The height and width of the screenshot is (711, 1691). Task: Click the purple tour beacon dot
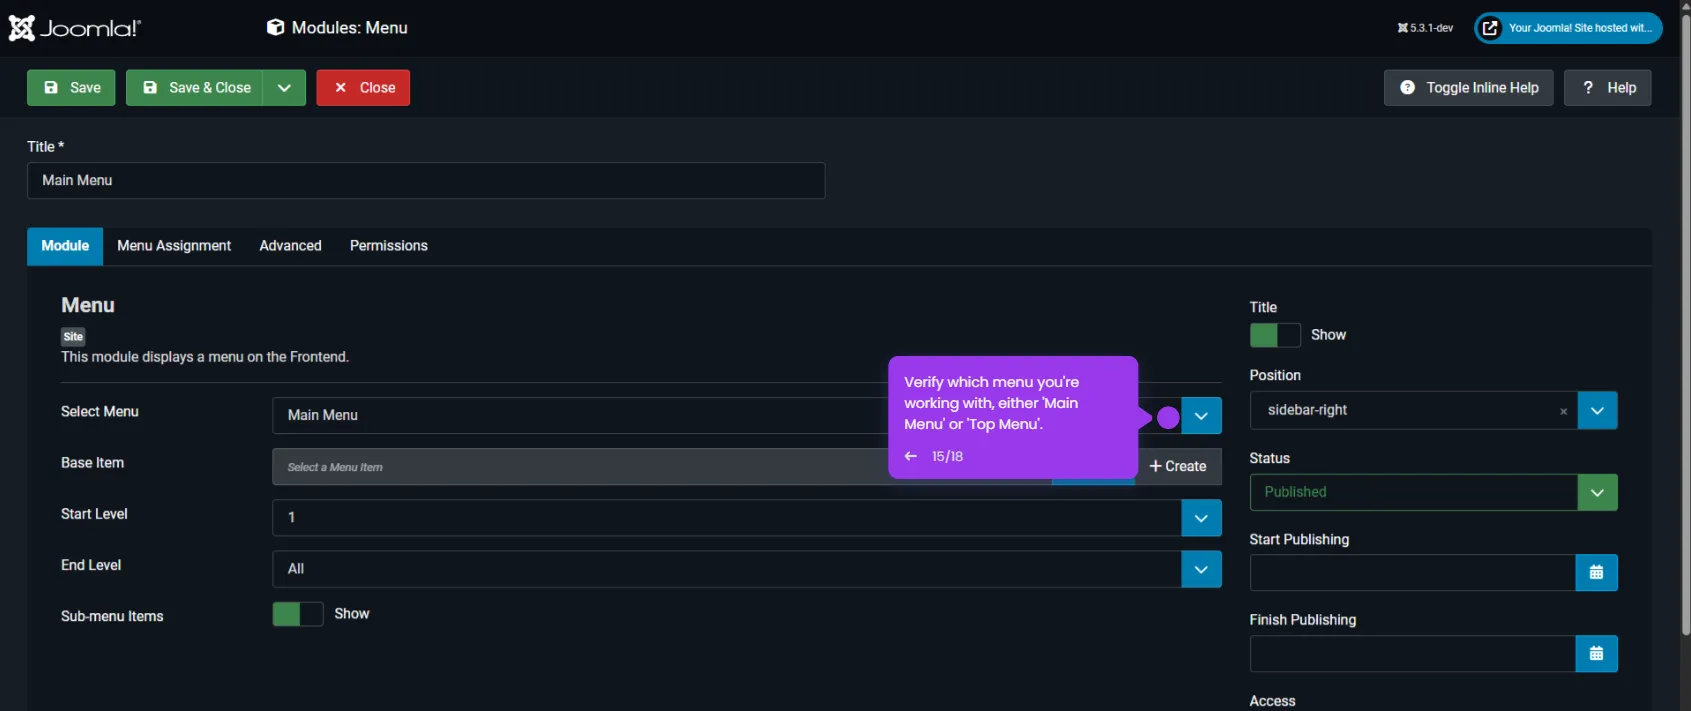pos(1168,418)
